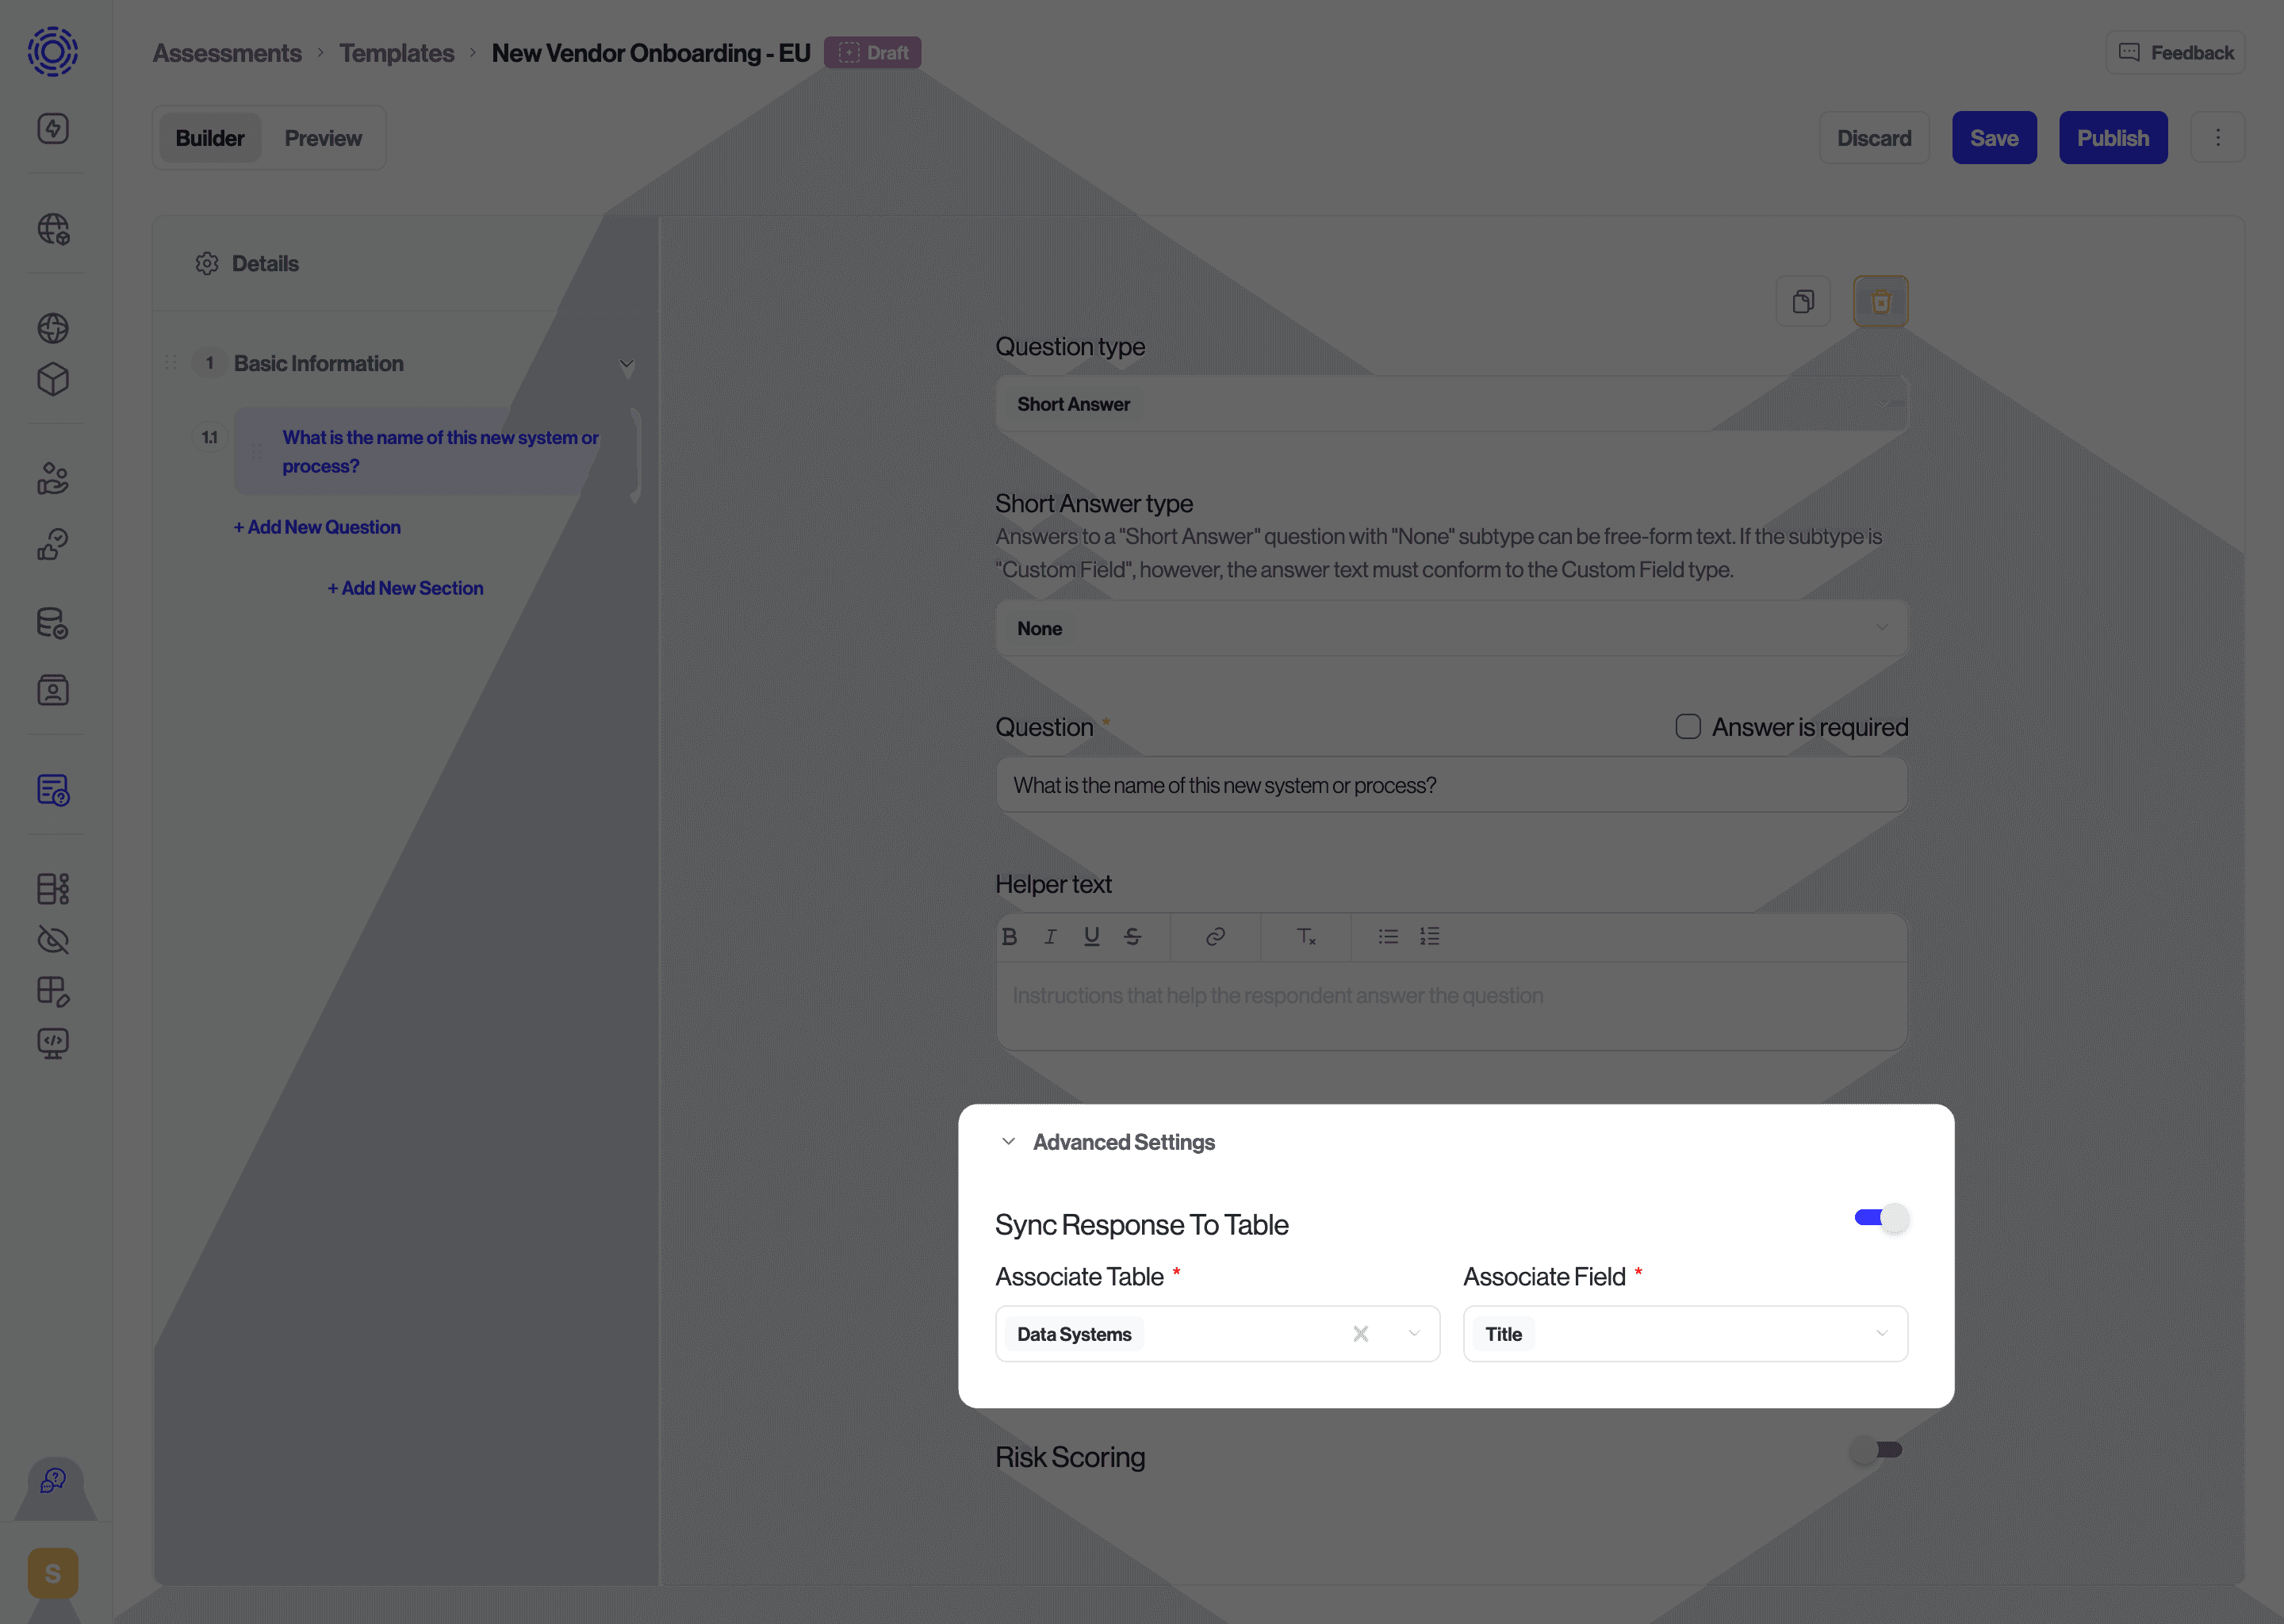
Task: Select the highlighted assessments icon in sidebar
Action: 55,791
